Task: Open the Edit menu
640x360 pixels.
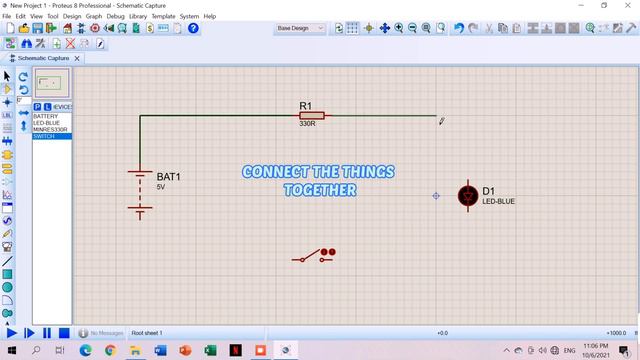Action: 20,16
